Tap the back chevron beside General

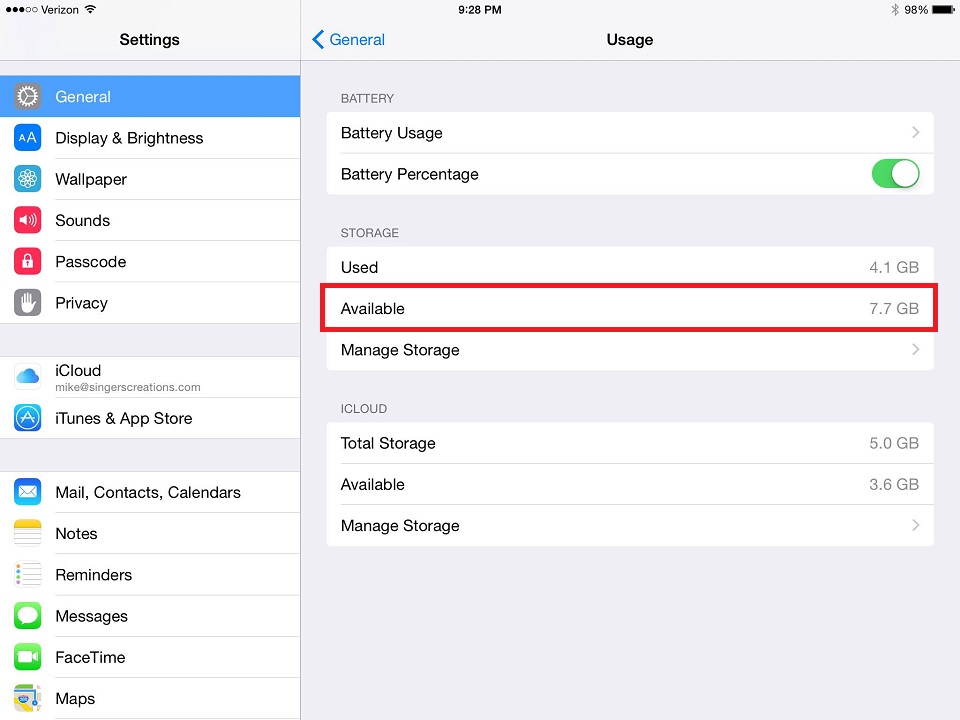(318, 39)
